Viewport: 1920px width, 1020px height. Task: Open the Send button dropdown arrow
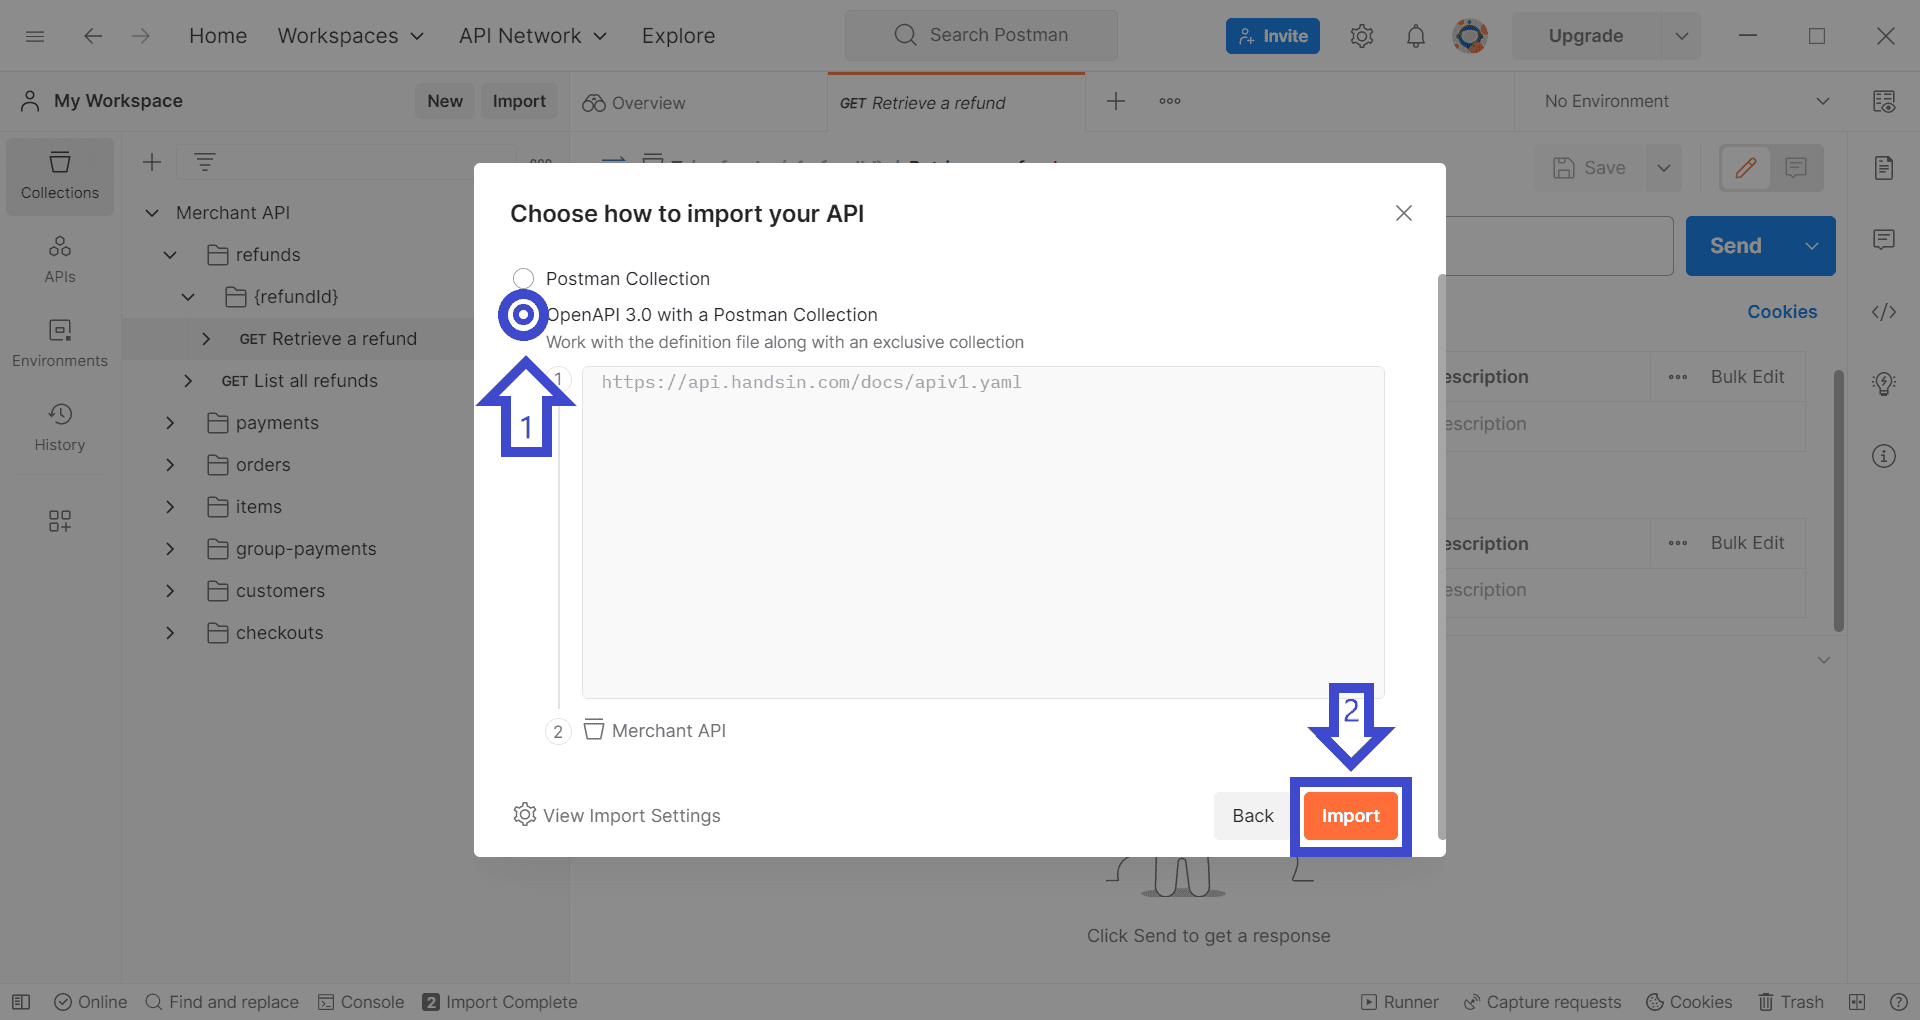[1811, 246]
